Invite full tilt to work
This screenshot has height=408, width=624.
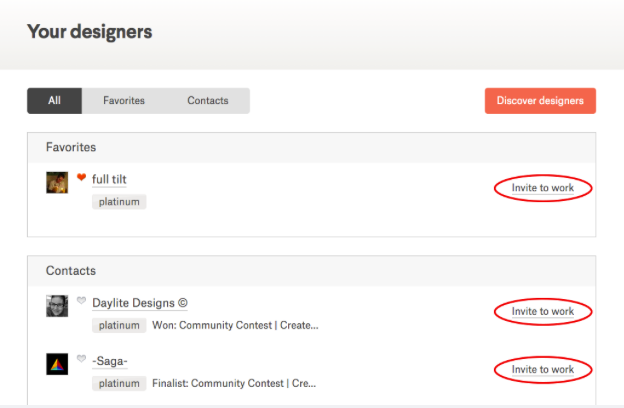point(543,188)
